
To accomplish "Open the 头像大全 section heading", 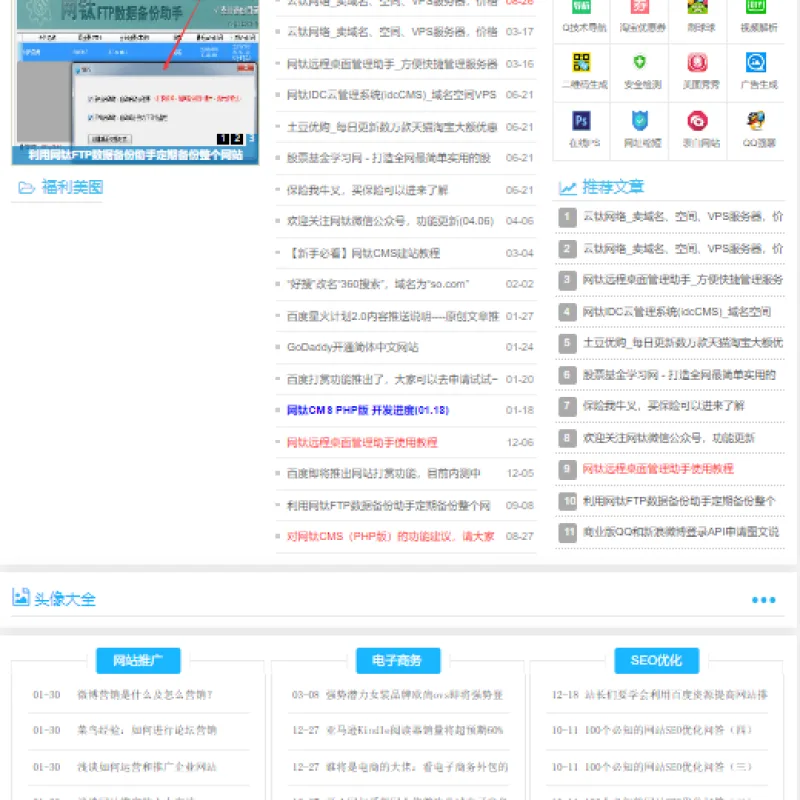I will click(64, 599).
